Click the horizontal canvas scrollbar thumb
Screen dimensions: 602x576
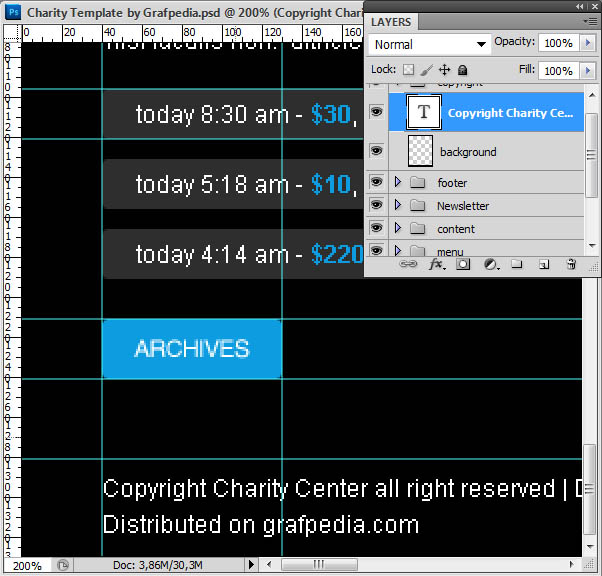pyautogui.click(x=319, y=564)
